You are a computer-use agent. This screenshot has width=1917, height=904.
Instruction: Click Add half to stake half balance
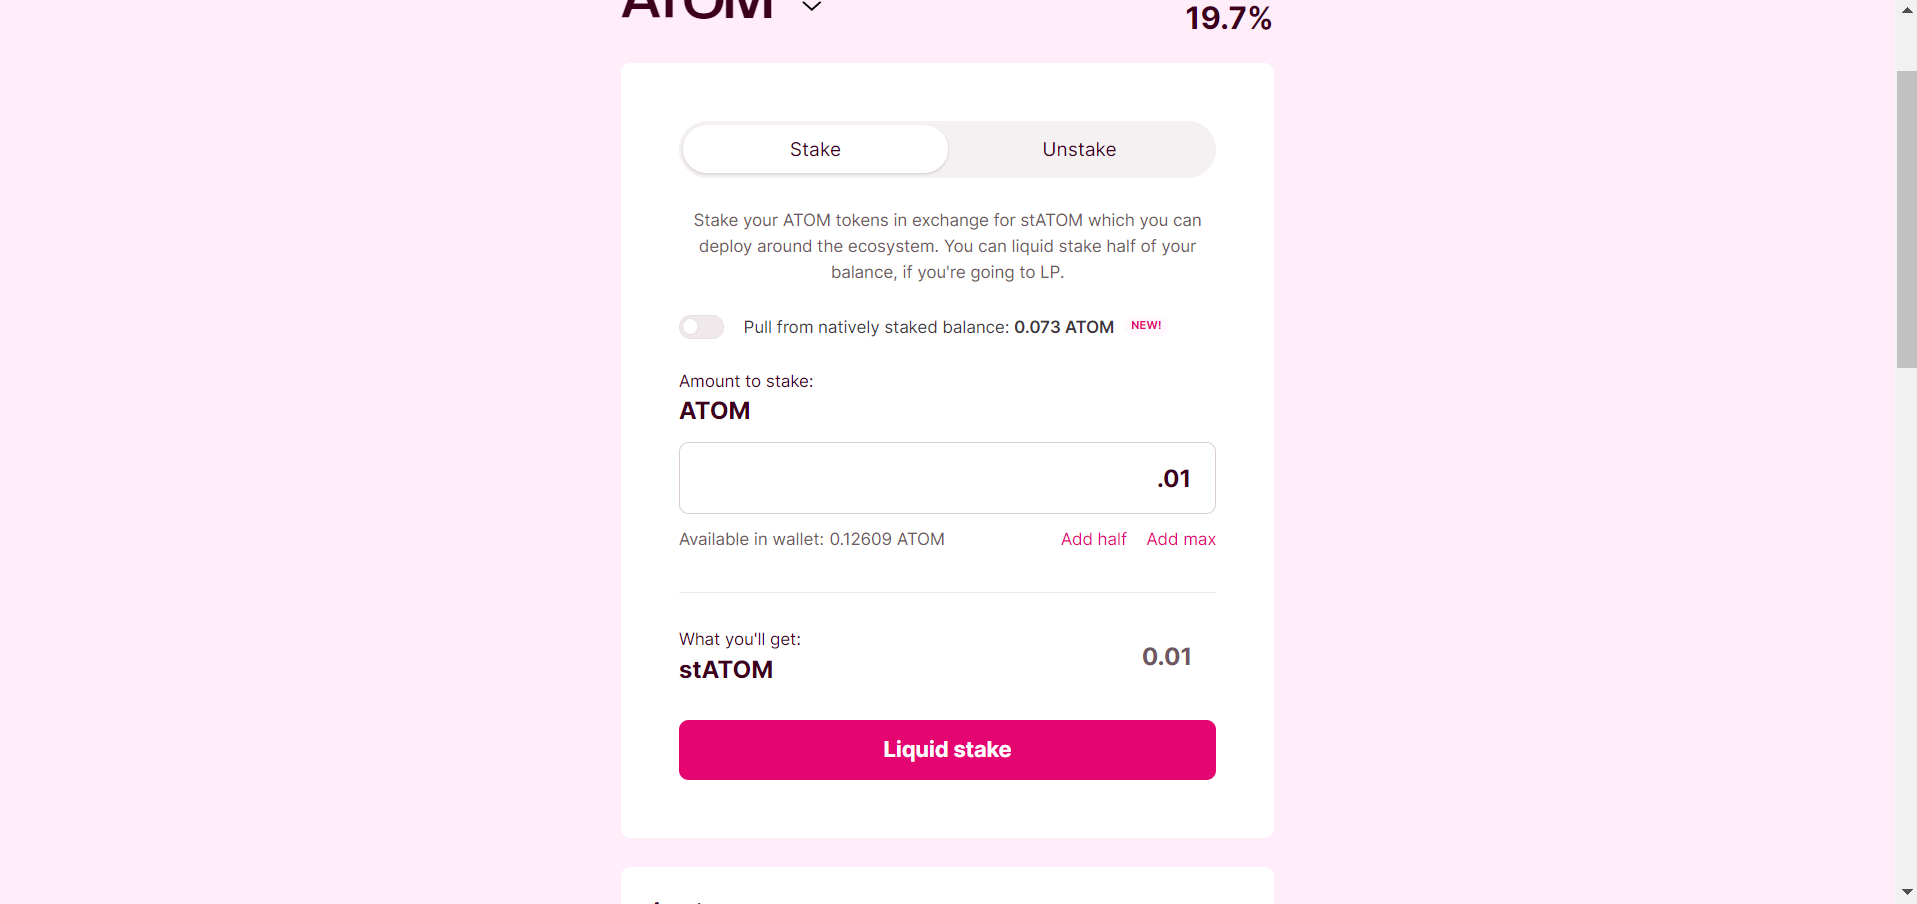pyautogui.click(x=1093, y=539)
